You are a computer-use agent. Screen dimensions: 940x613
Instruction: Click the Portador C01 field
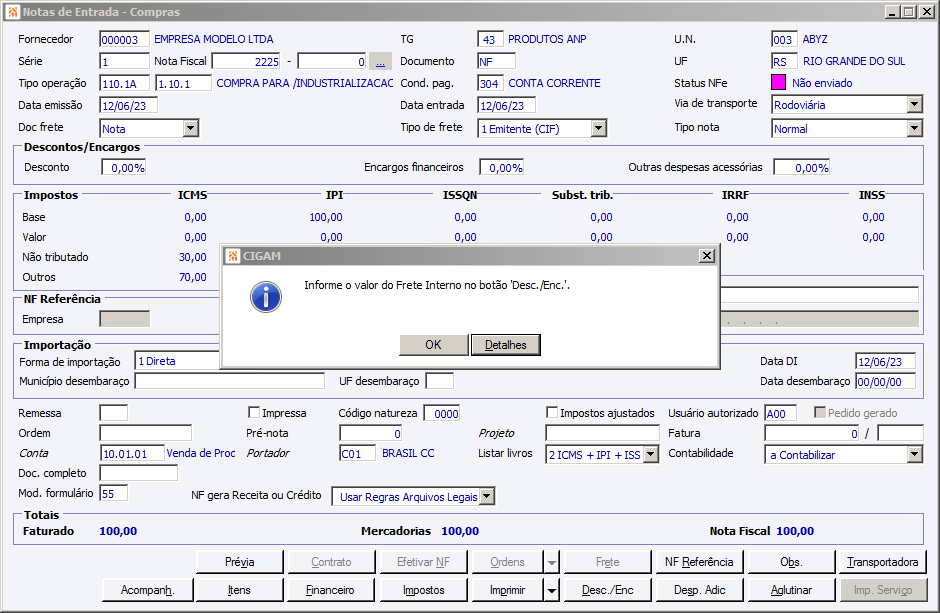coord(357,454)
